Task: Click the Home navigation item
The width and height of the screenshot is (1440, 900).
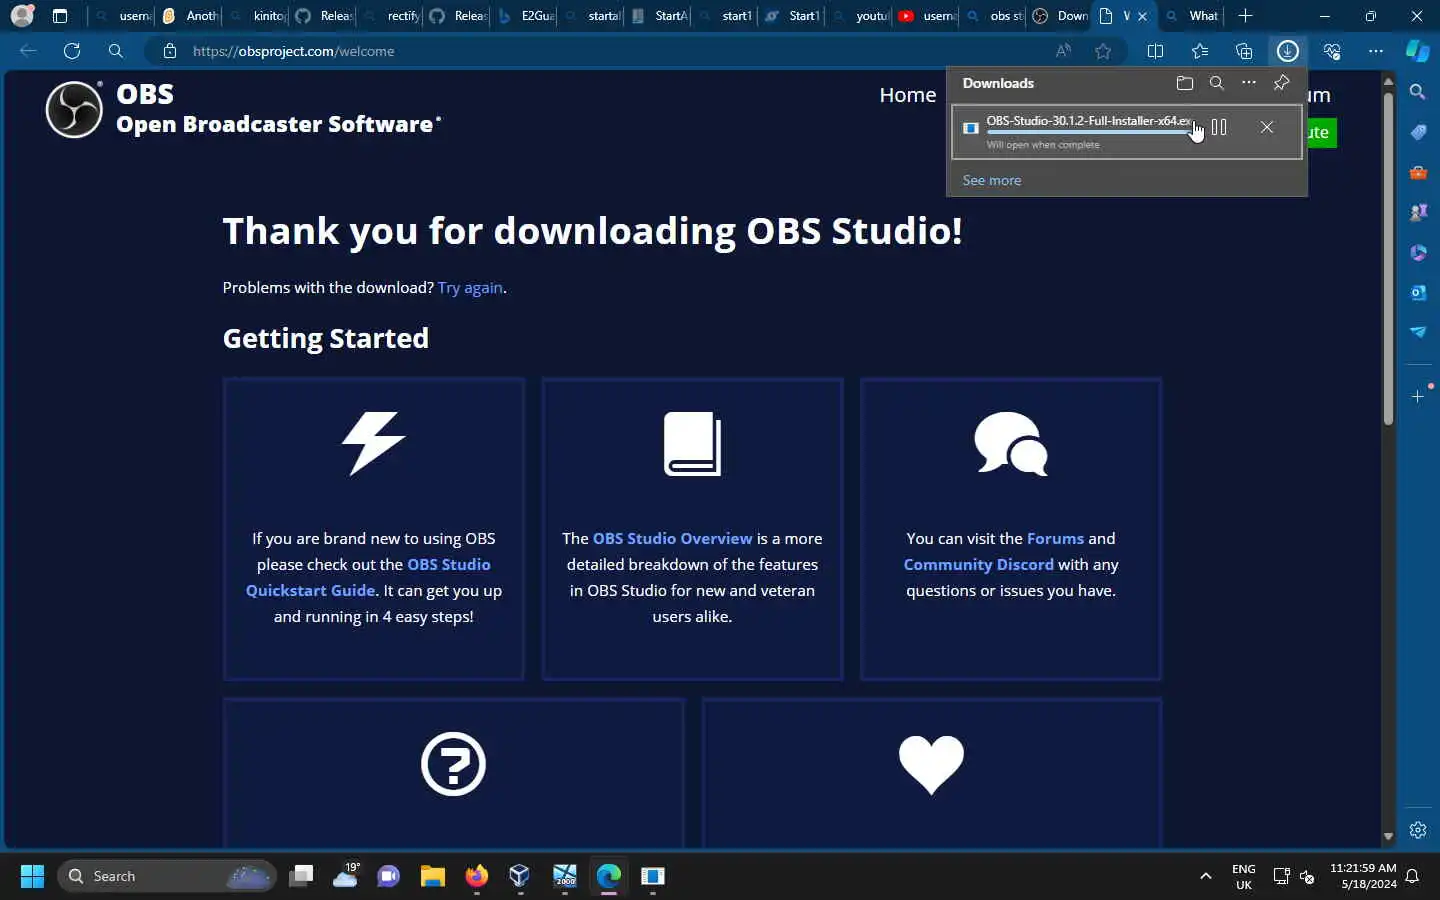Action: (x=908, y=95)
